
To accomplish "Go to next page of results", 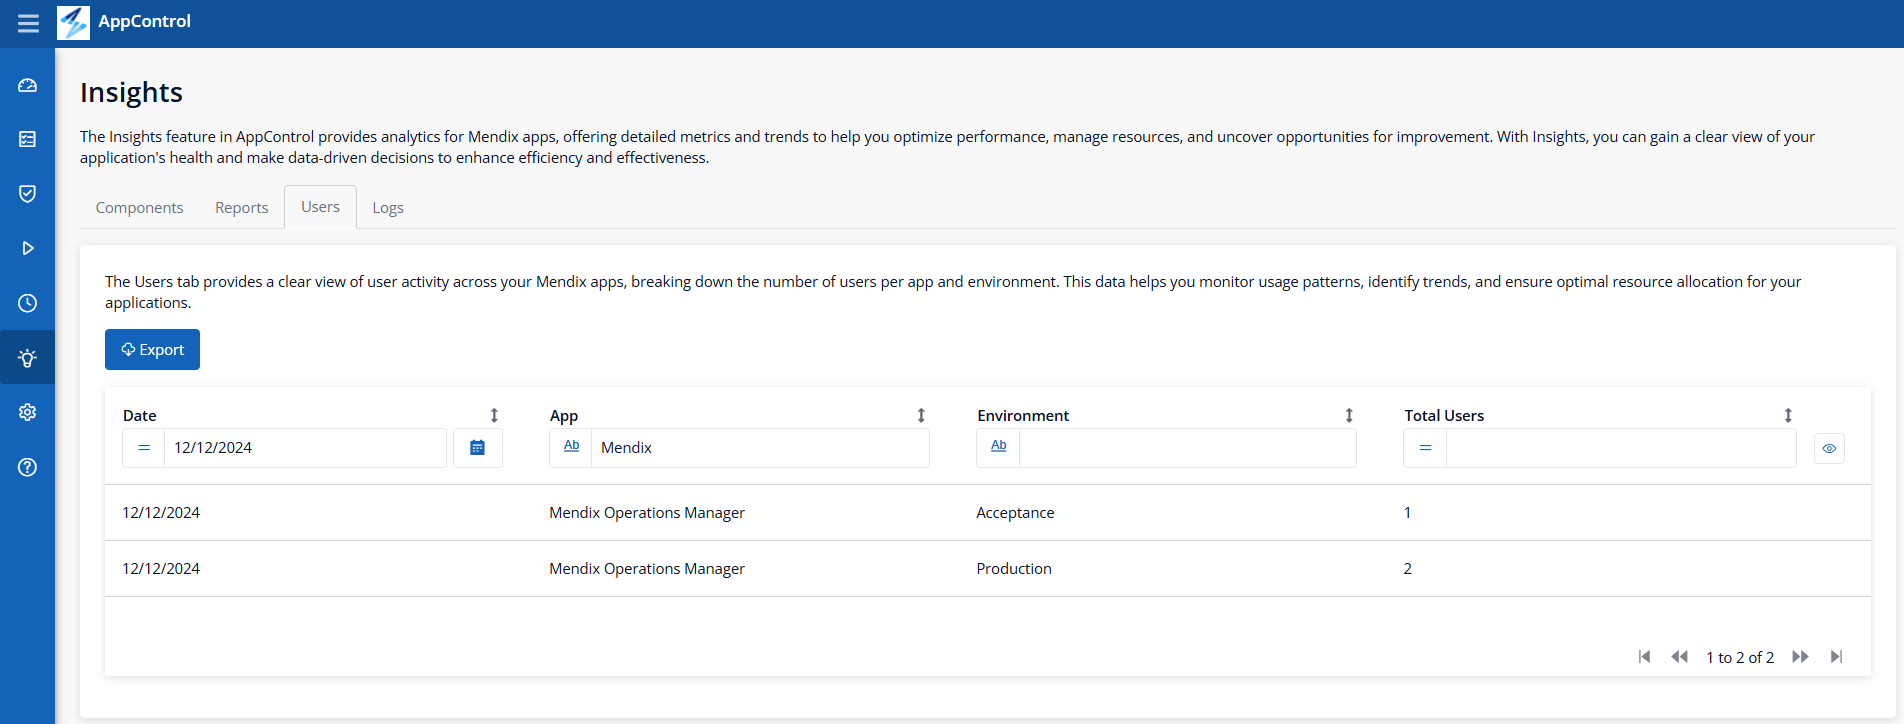I will tap(1800, 657).
